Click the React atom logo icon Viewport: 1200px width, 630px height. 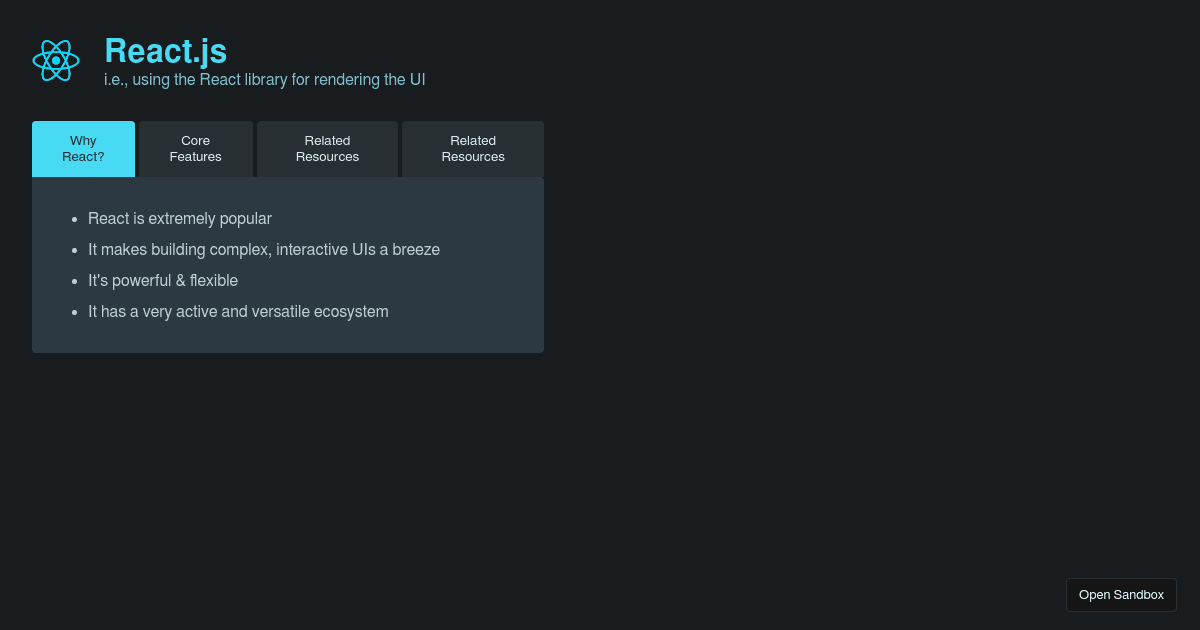click(56, 61)
